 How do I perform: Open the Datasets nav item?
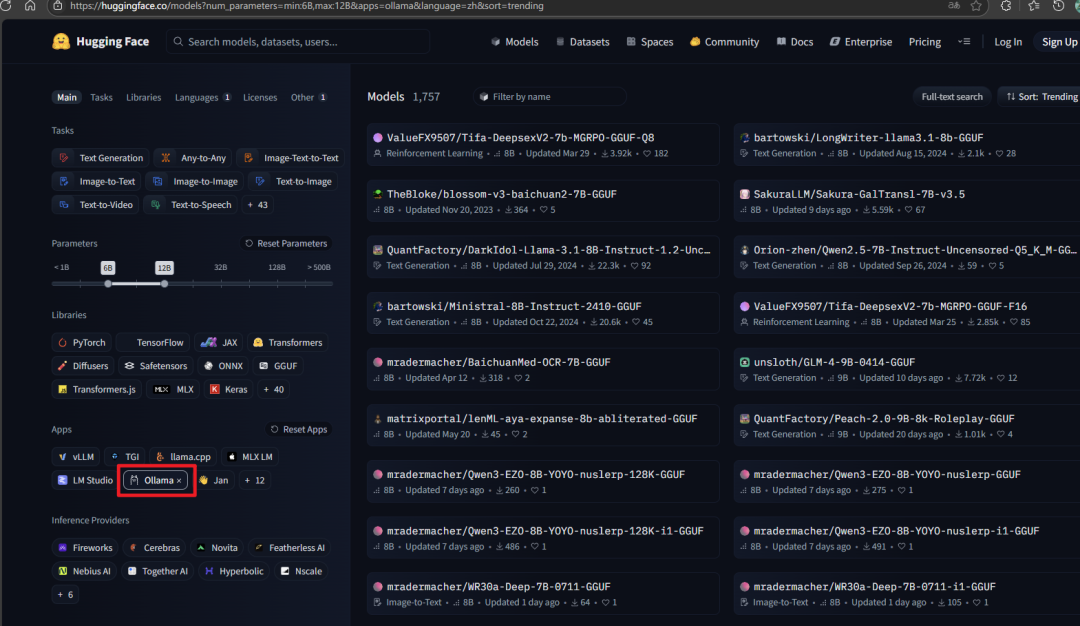click(x=583, y=42)
